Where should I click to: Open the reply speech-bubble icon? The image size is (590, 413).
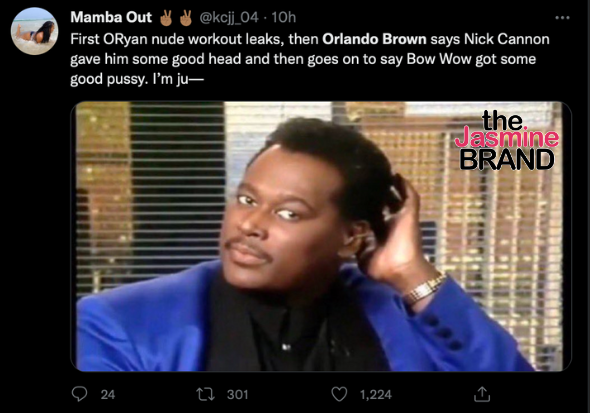tap(79, 394)
